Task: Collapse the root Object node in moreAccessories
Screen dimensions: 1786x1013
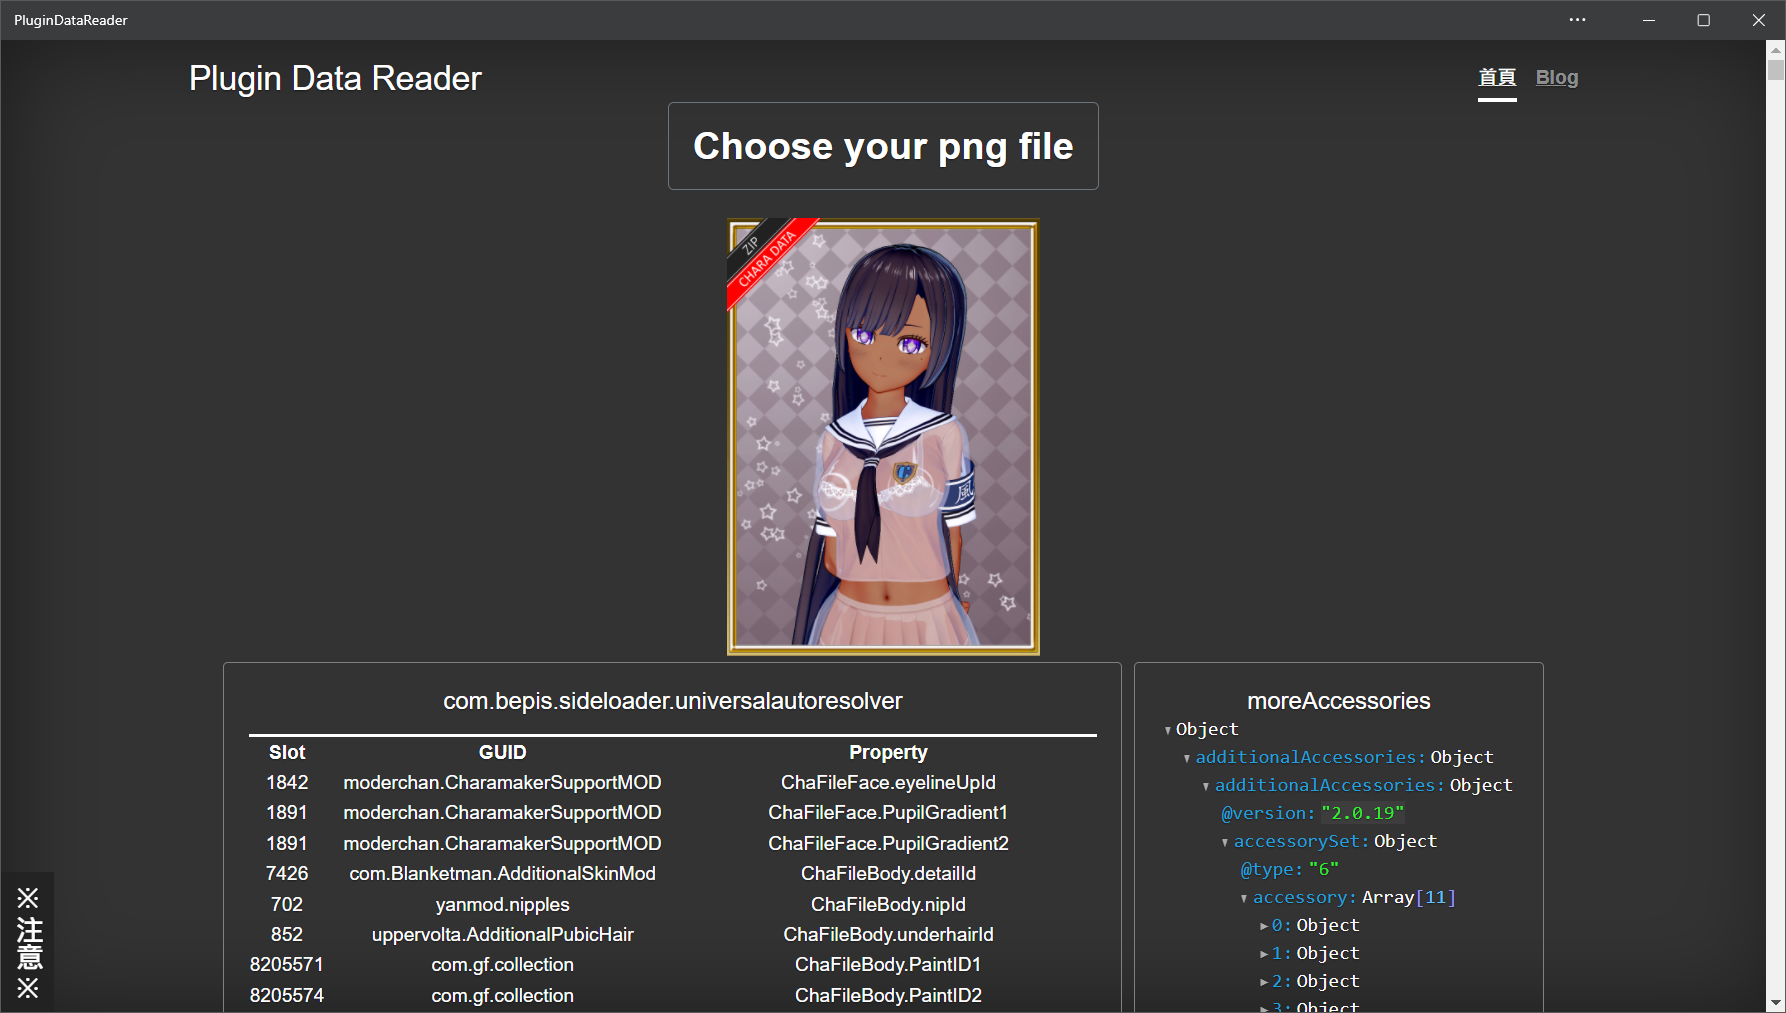Action: 1166,729
